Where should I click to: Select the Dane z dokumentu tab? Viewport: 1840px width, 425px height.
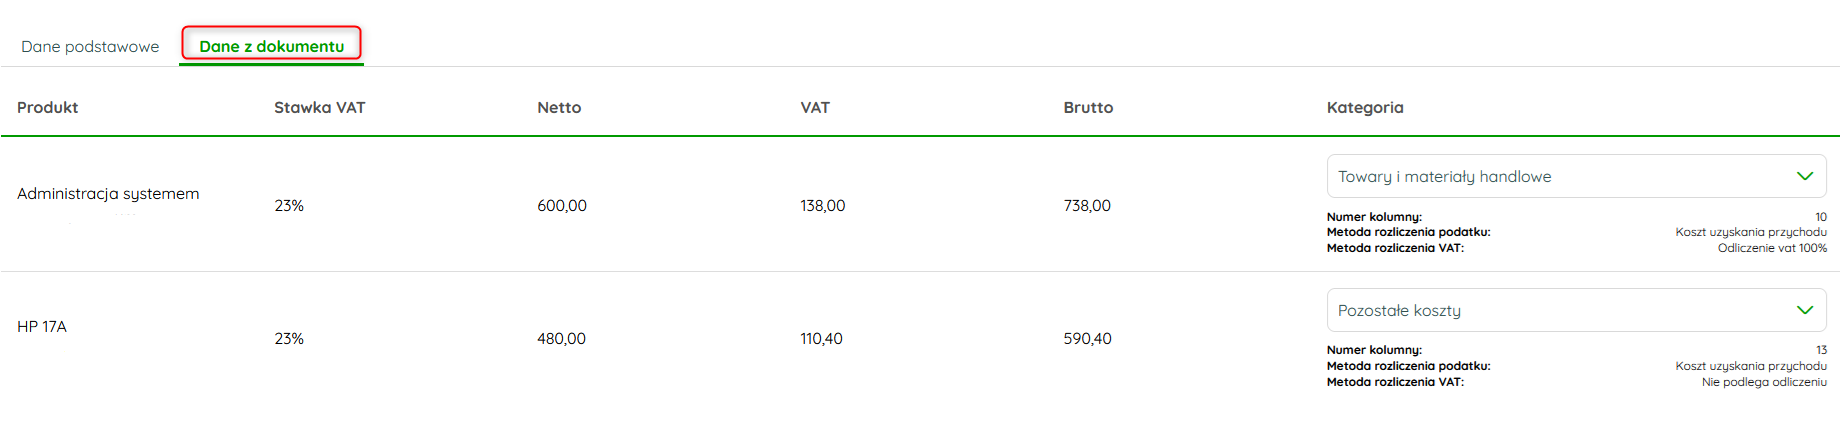[271, 46]
